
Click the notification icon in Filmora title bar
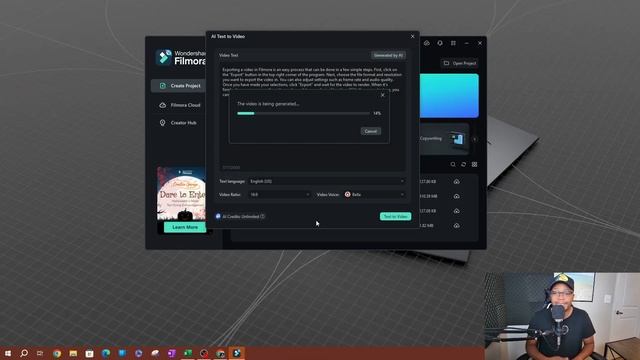click(x=440, y=43)
